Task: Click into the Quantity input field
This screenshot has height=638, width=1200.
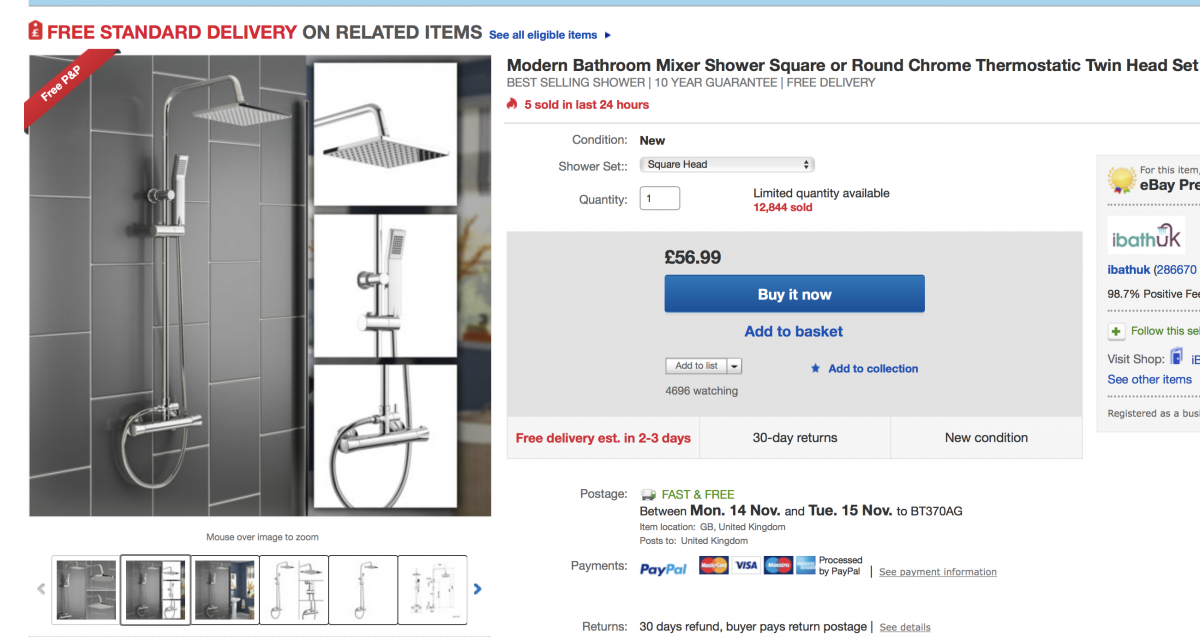Action: pyautogui.click(x=659, y=199)
